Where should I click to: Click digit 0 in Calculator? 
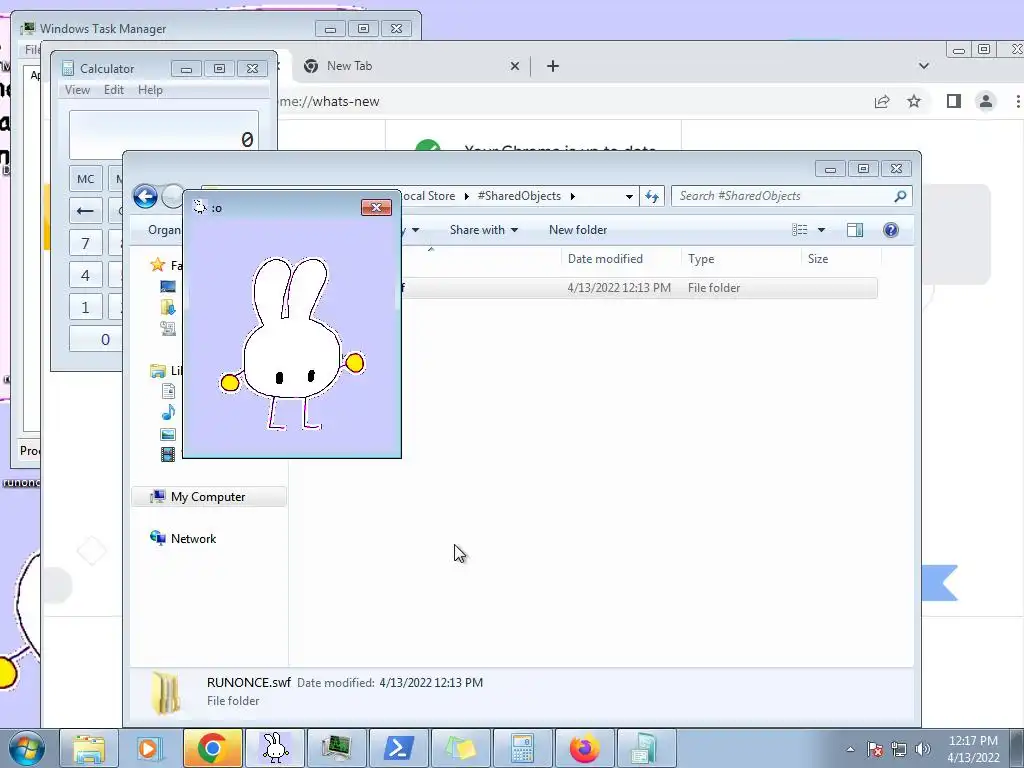tap(97, 339)
